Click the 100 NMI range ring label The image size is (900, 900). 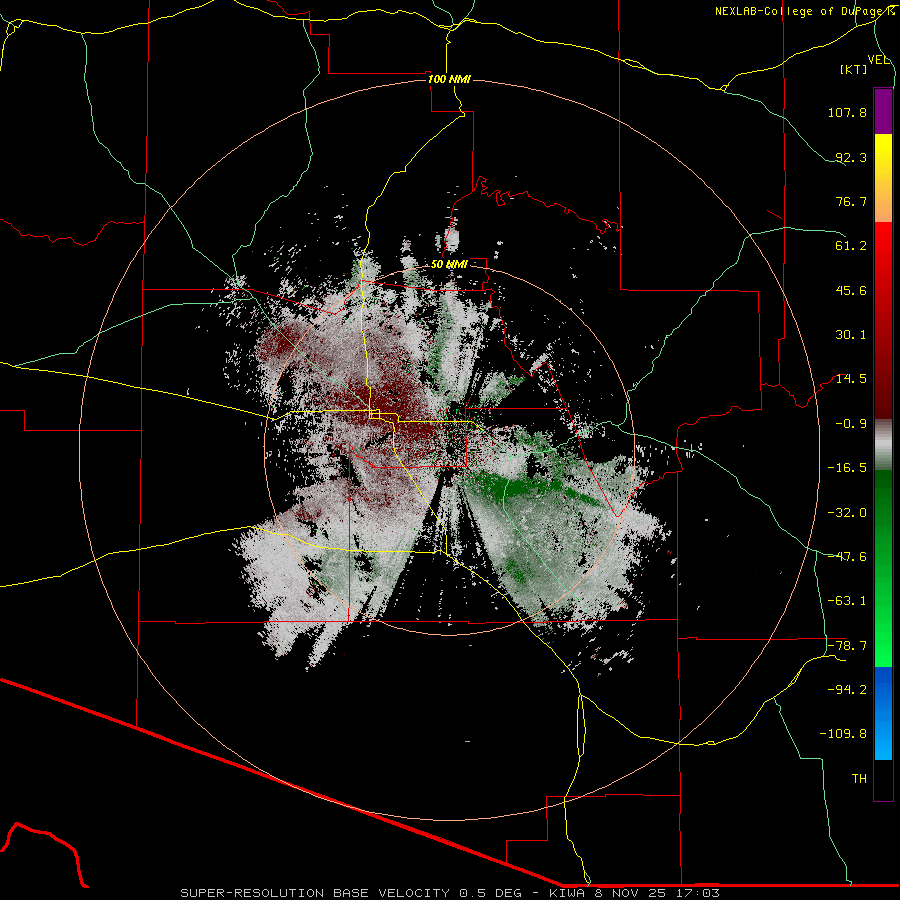449,79
